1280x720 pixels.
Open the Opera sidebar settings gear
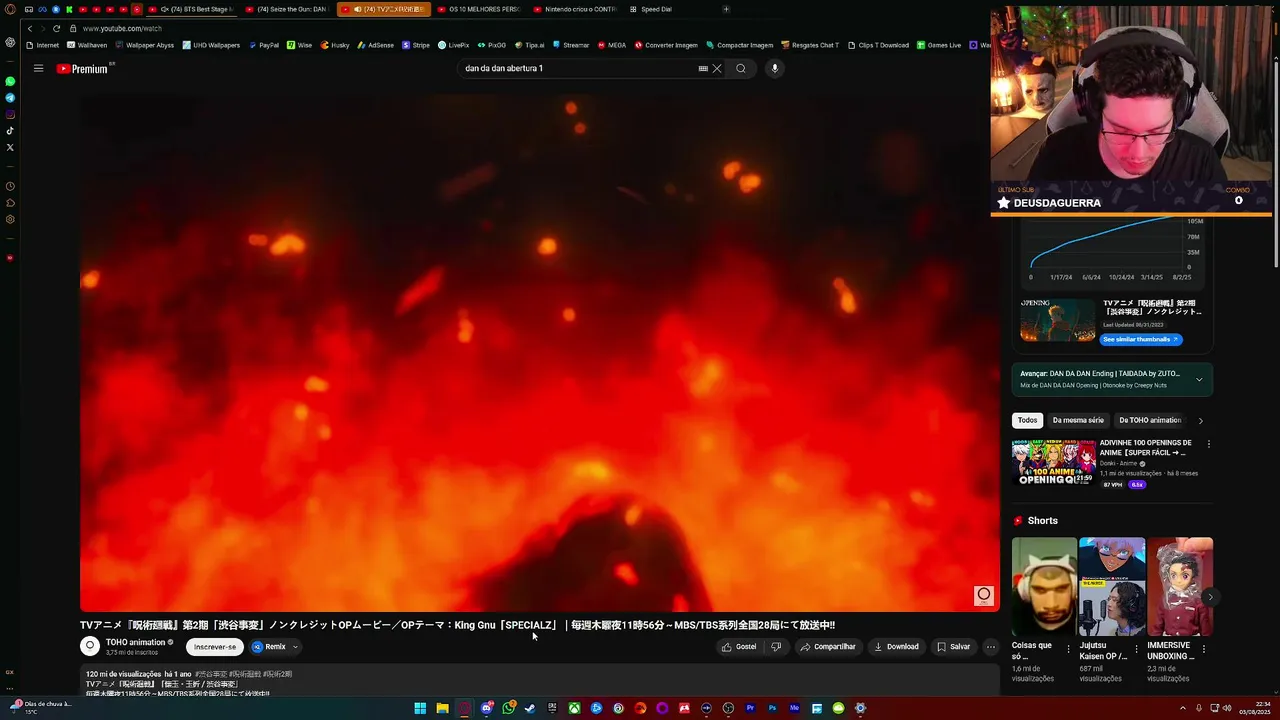tap(10, 219)
